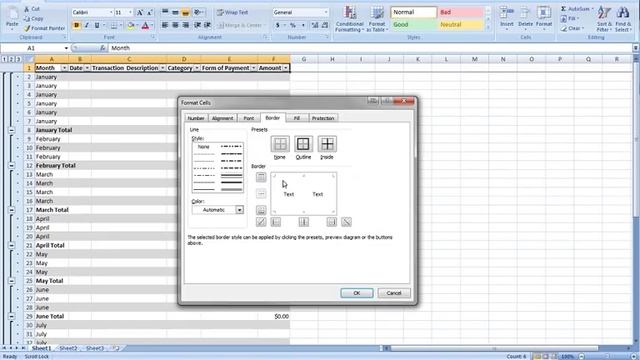Viewport: 640px width, 360px height.
Task: Click the Copy command
Action: point(33,18)
